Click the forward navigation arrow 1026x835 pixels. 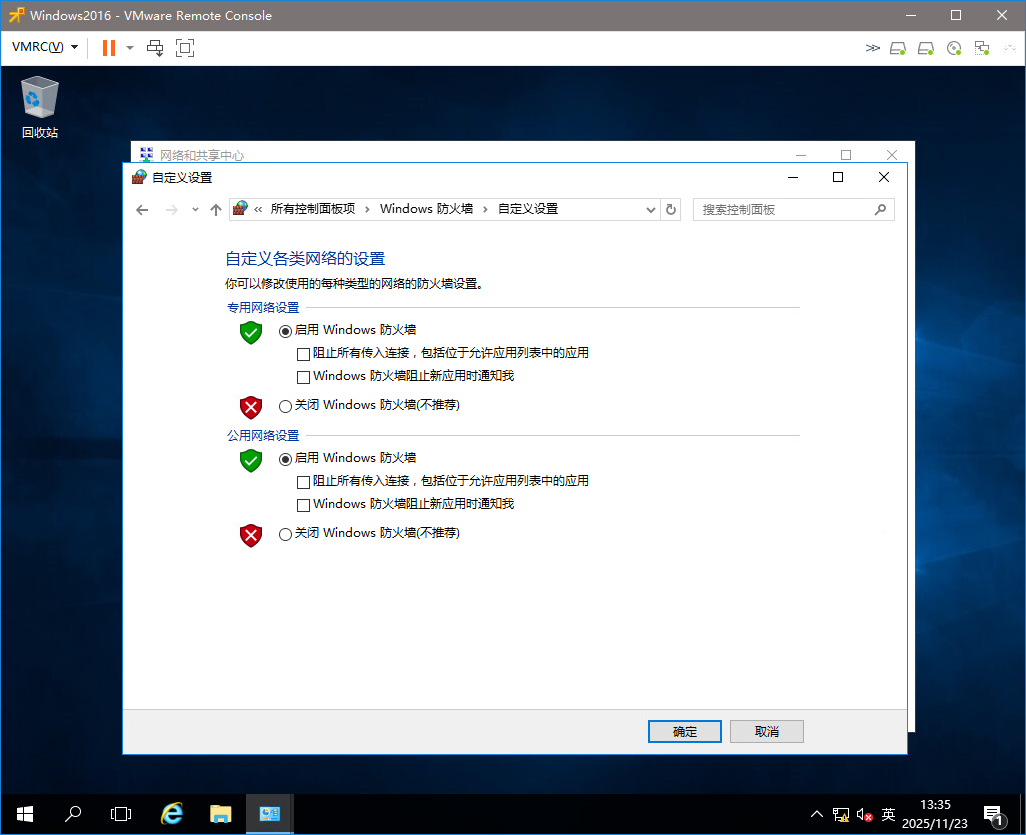point(171,210)
